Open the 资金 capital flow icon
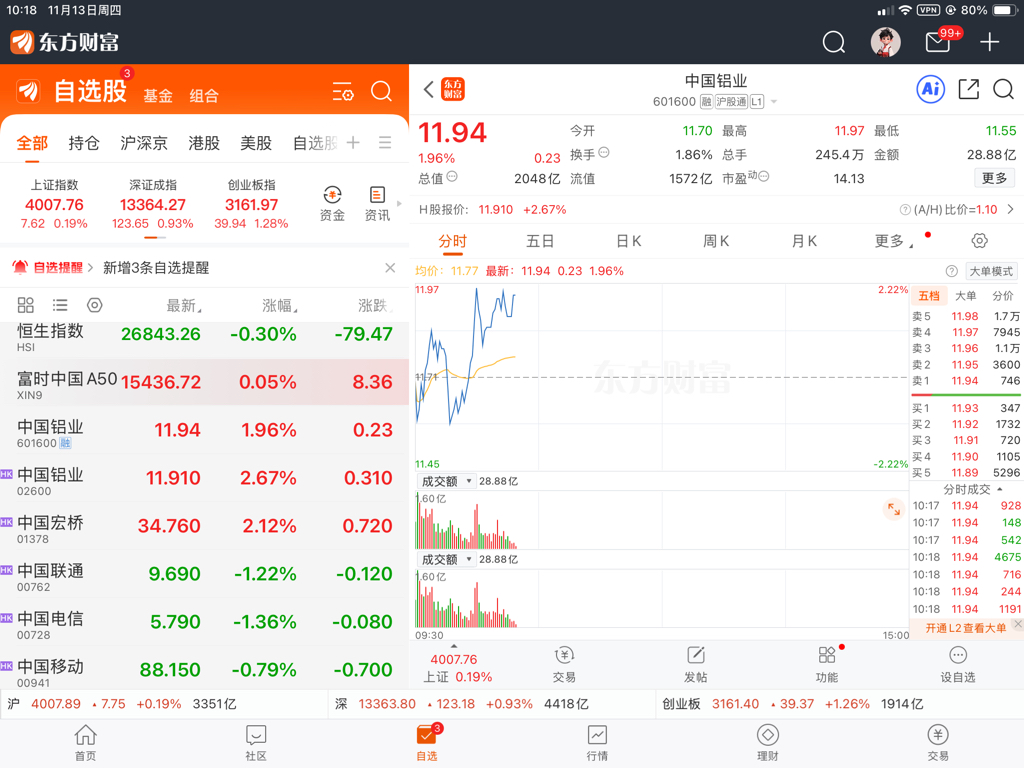The image size is (1024, 768). 332,204
